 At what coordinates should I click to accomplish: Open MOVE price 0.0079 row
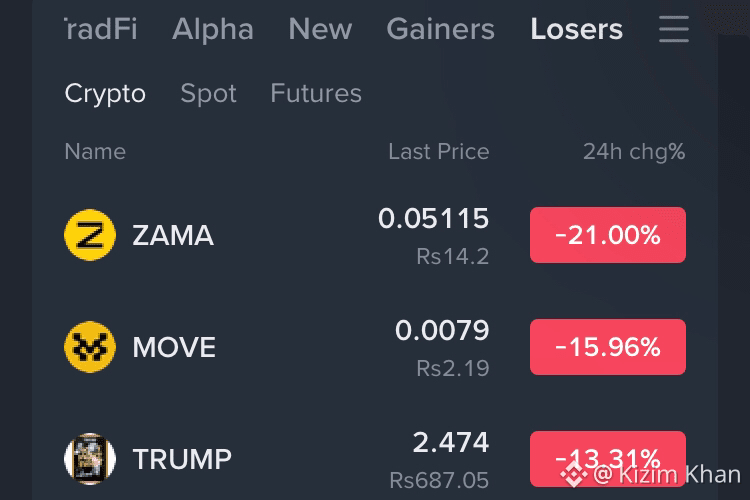tap(375, 347)
